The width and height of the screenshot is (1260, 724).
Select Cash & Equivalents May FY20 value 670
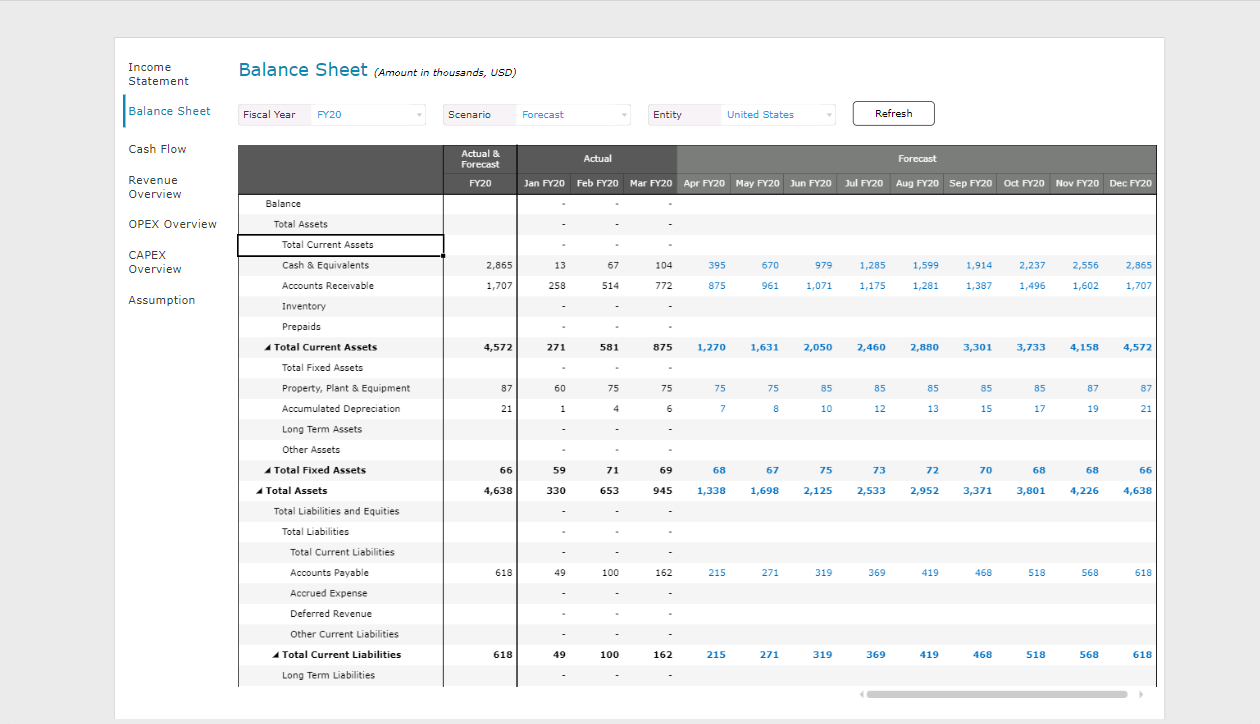pos(770,265)
